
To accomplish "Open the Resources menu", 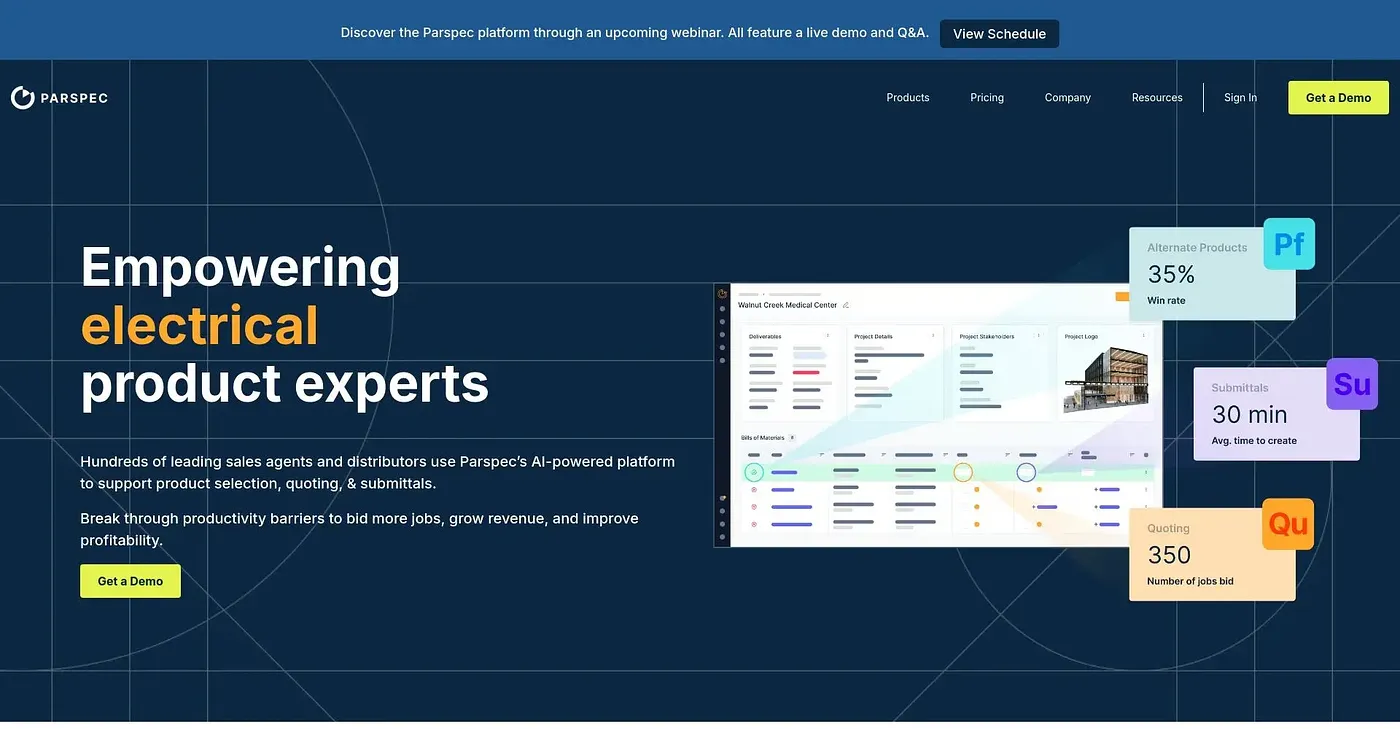I will 1157,97.
